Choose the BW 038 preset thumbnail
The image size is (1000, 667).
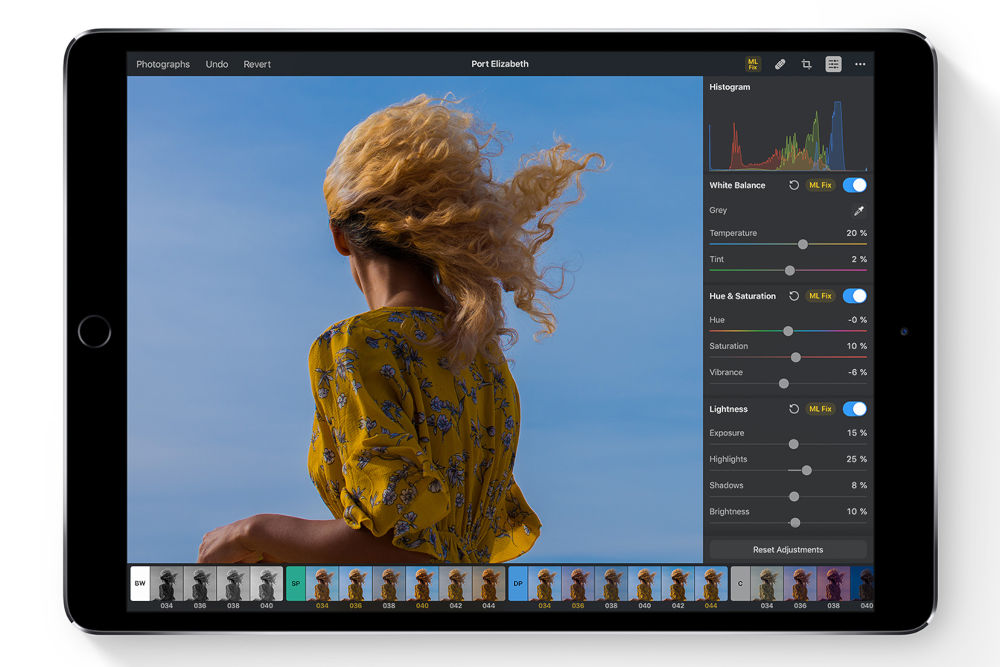[x=233, y=584]
